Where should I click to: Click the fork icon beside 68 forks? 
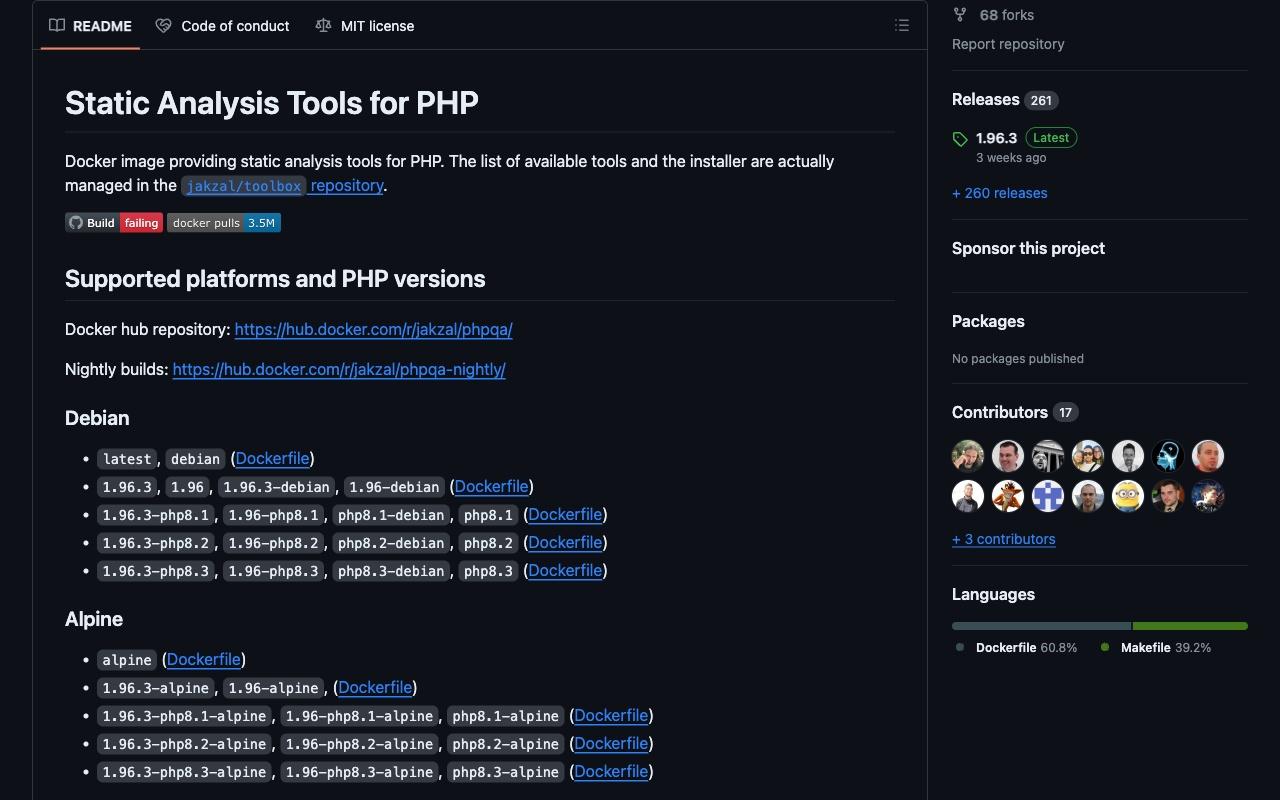[960, 15]
